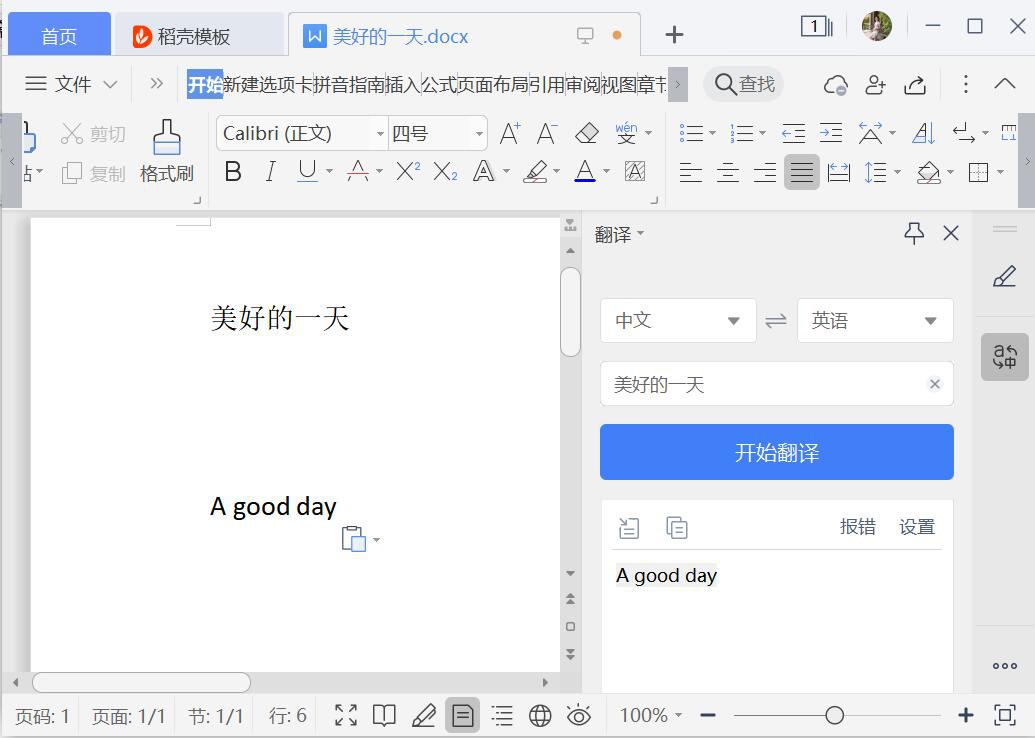Click the Cut (剪切) scissors icon
The height and width of the screenshot is (738, 1035).
tap(71, 133)
